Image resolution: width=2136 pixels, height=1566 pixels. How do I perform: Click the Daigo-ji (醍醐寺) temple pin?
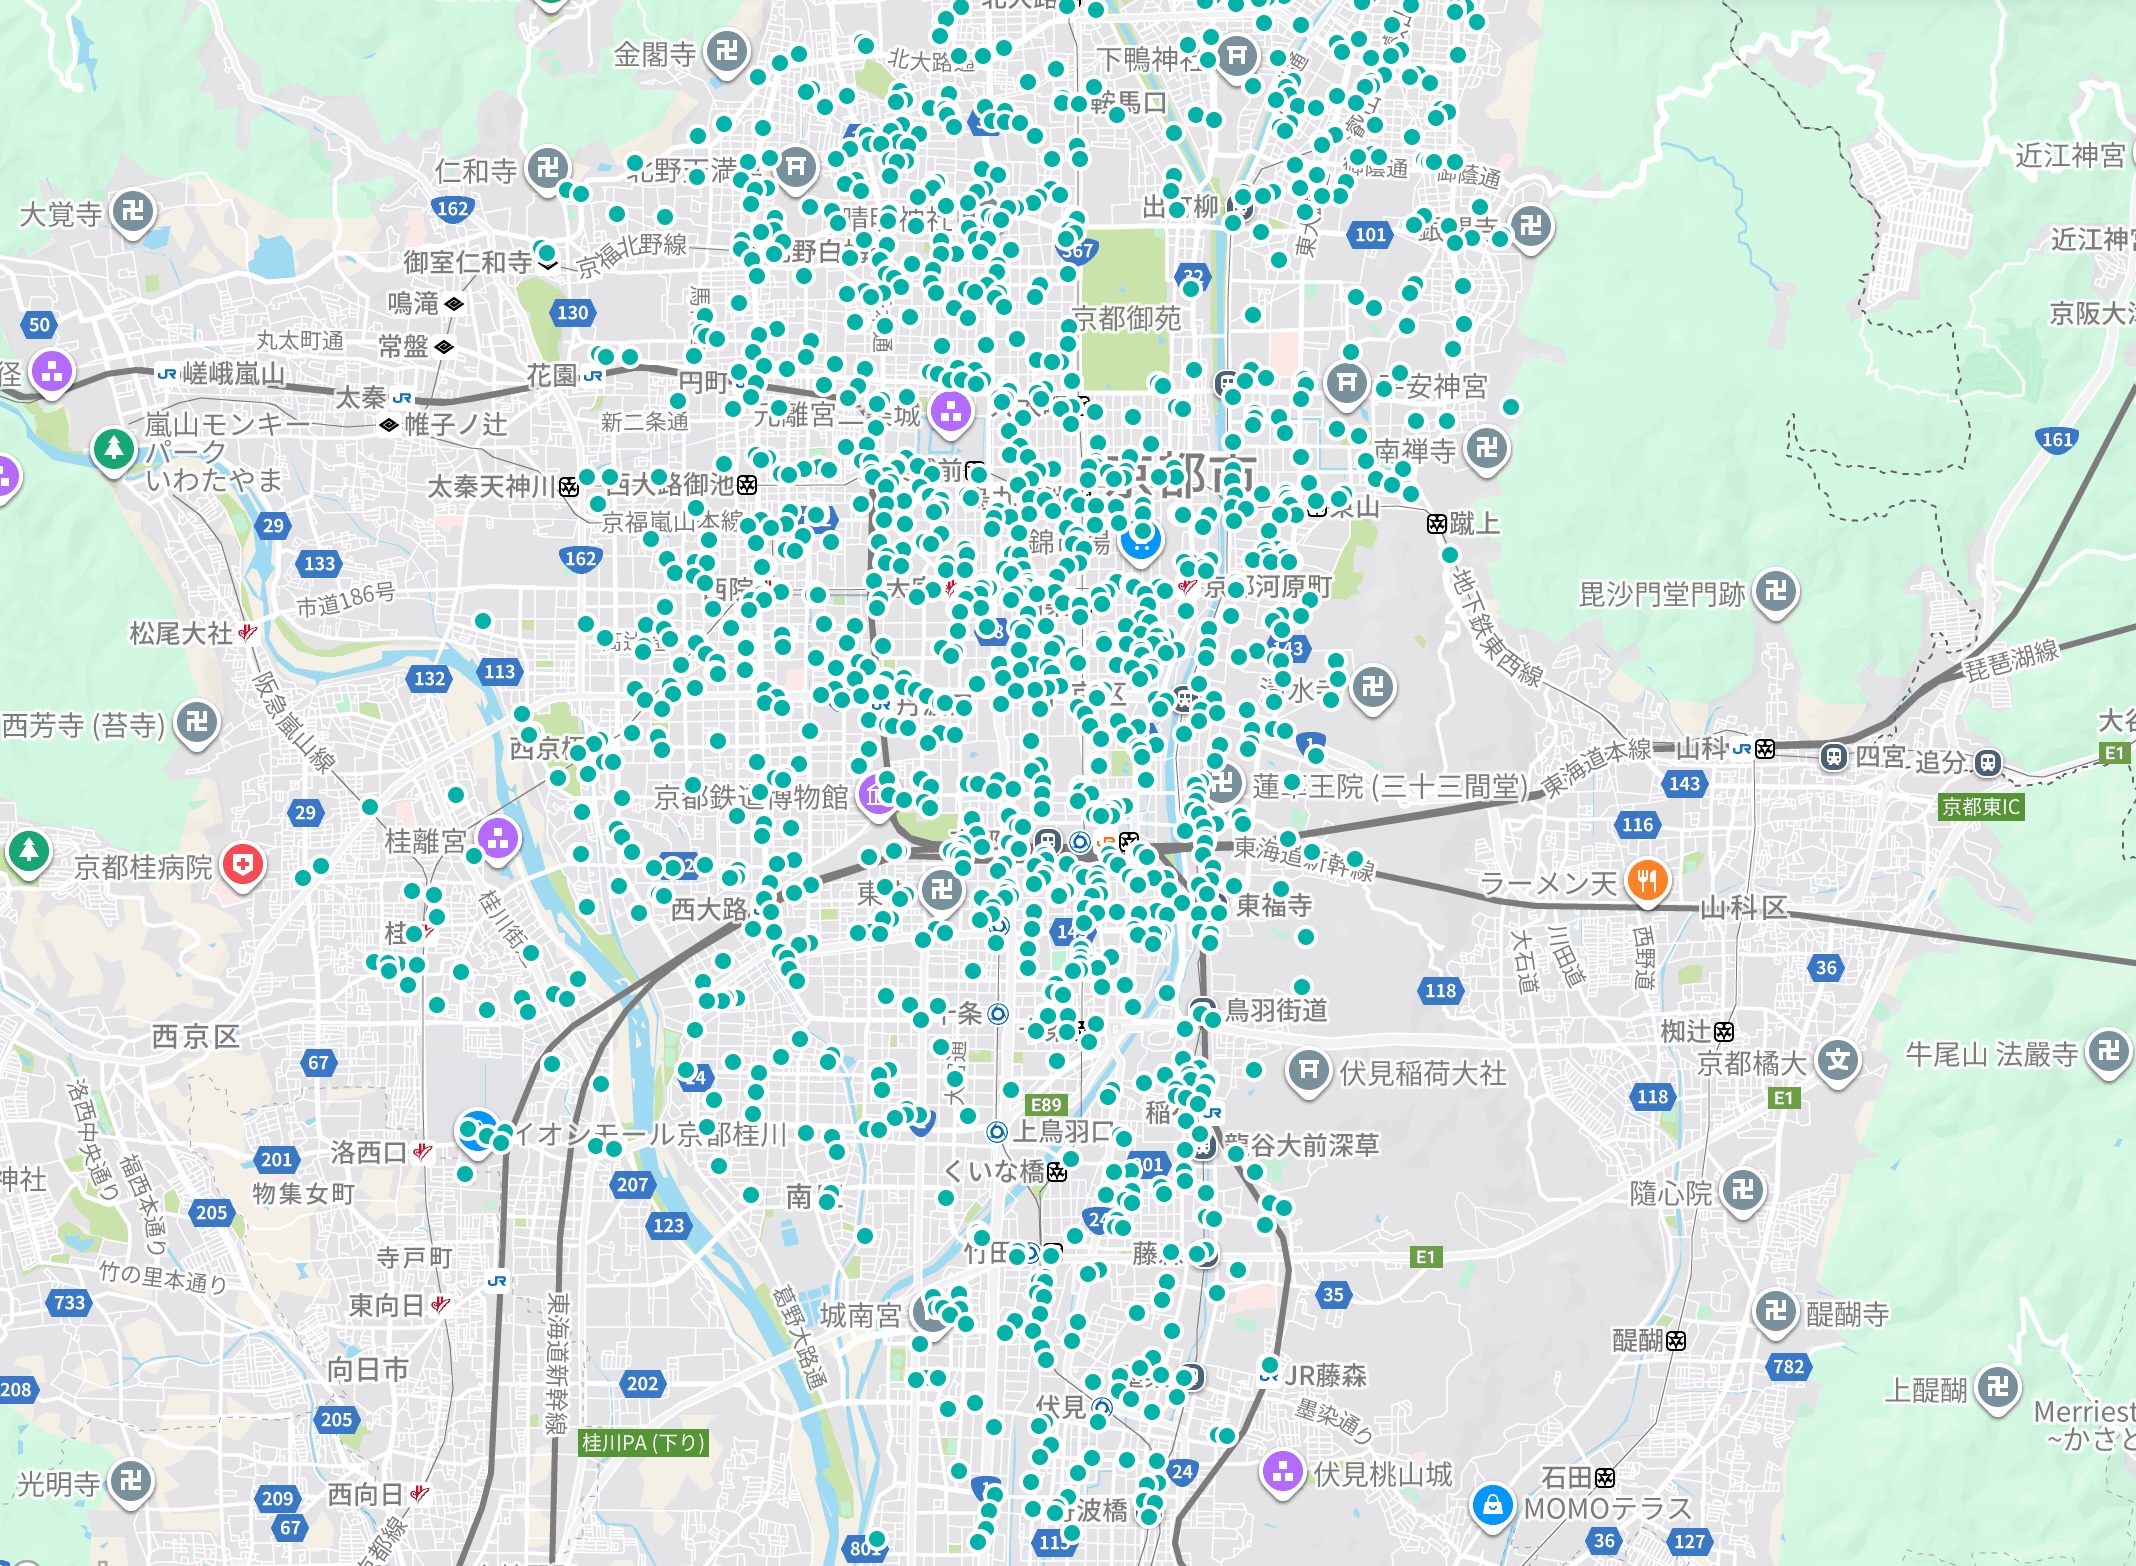pyautogui.click(x=1776, y=1309)
